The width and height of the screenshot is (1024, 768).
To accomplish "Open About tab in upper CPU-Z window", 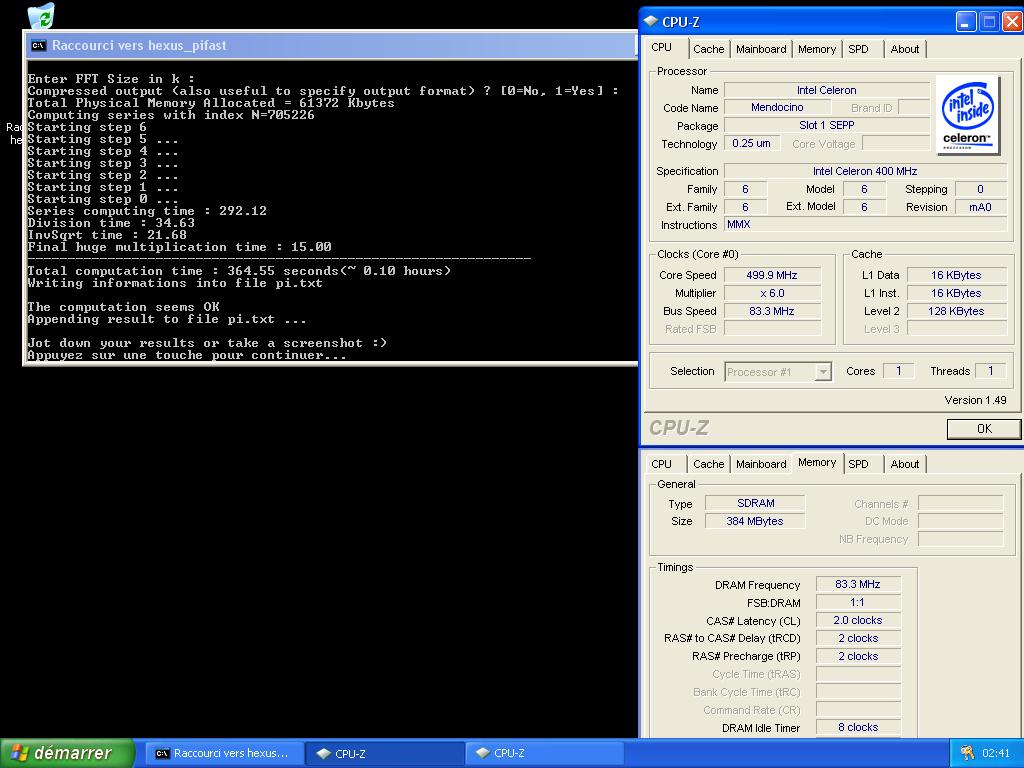I will point(904,49).
